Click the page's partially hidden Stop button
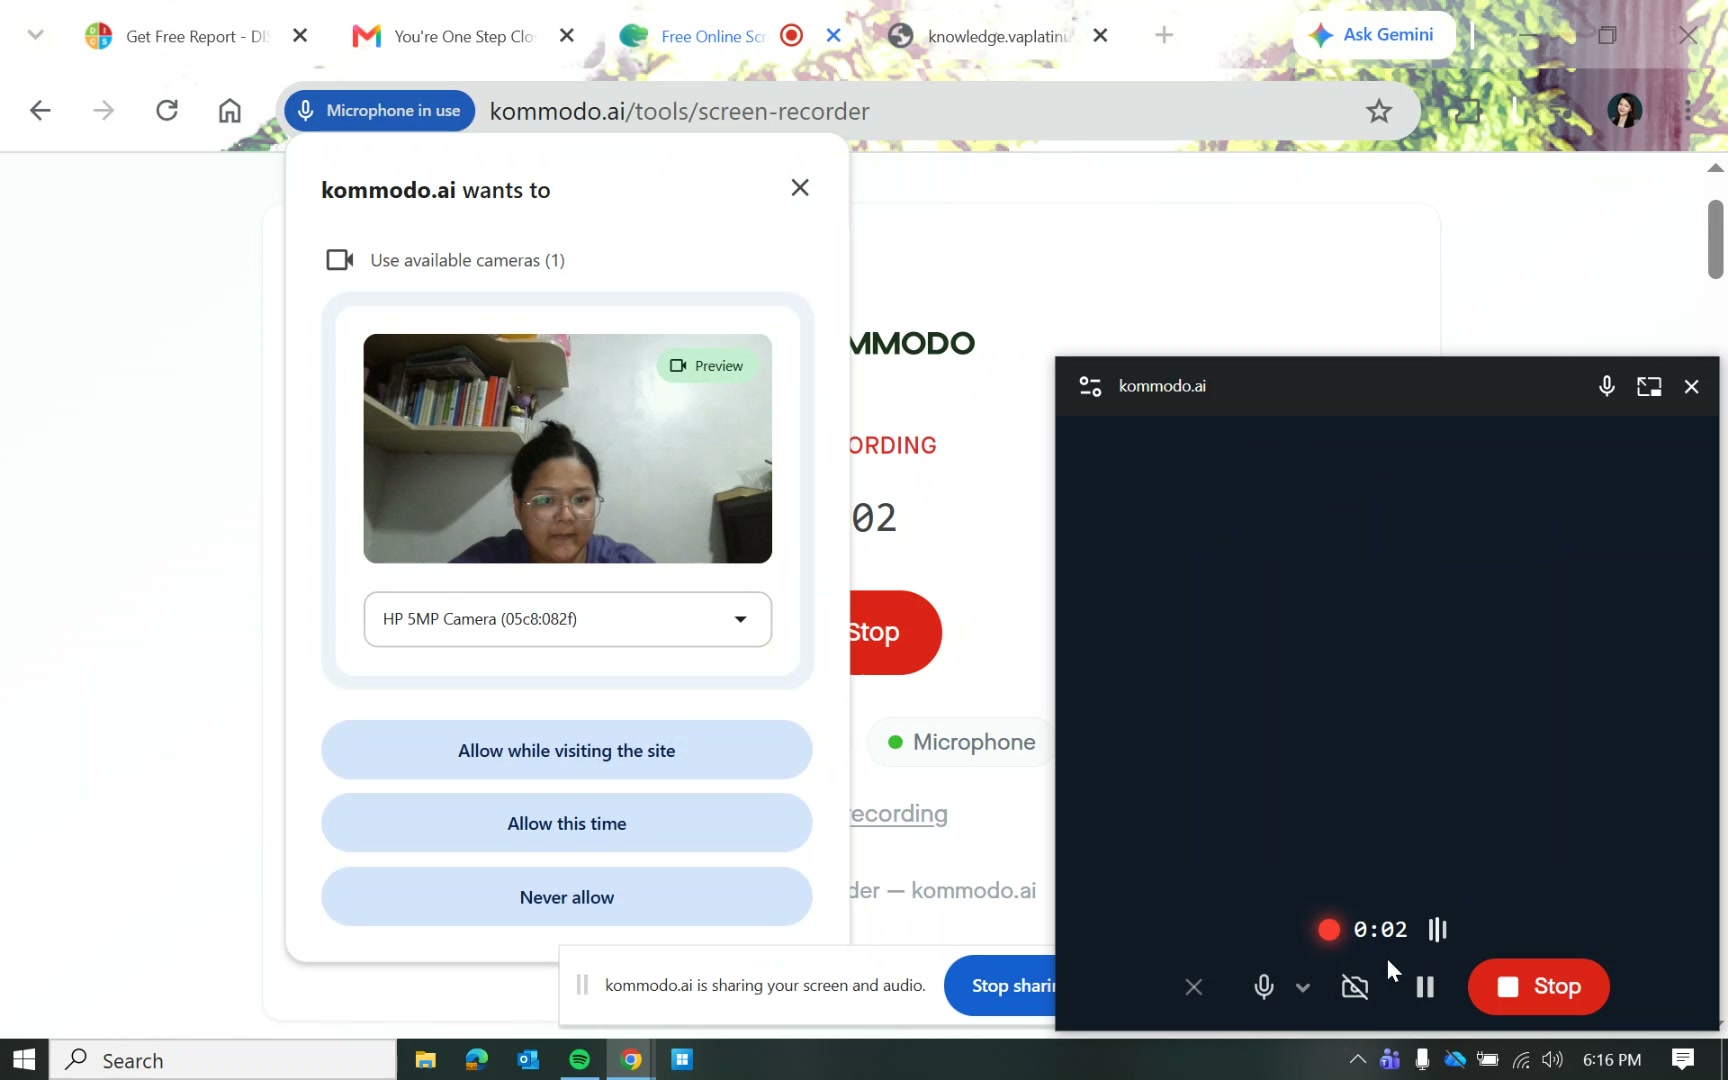The image size is (1728, 1080). (895, 632)
